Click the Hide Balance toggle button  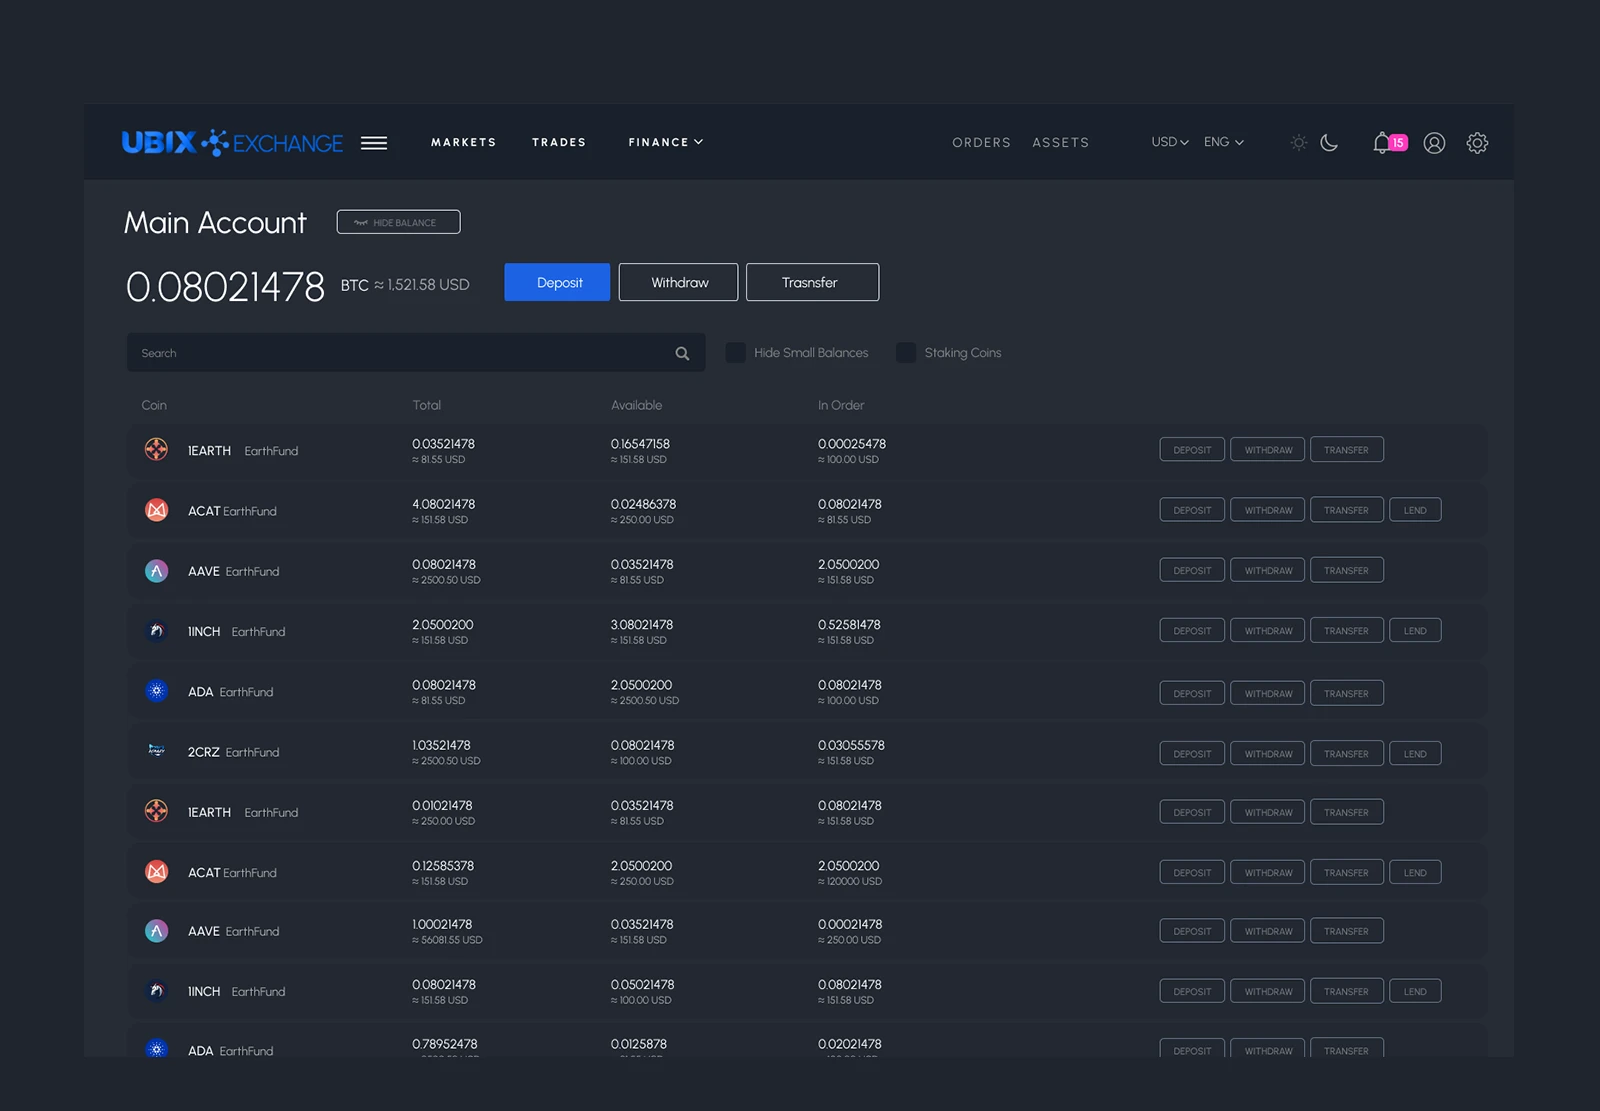coord(398,222)
